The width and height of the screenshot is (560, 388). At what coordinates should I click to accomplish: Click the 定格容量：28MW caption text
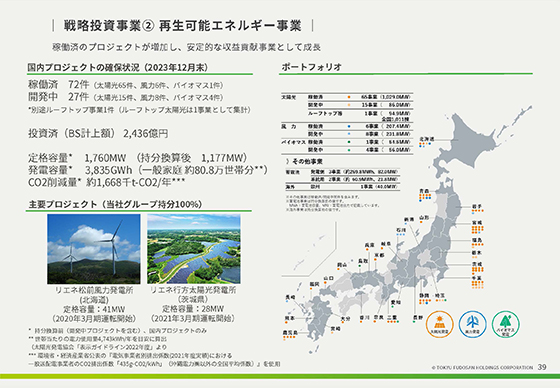click(x=193, y=309)
